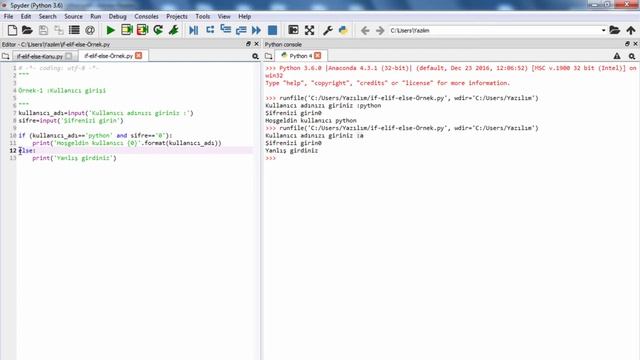Click the green Run selection icon
The width and height of the screenshot is (640, 360).
coord(173,30)
